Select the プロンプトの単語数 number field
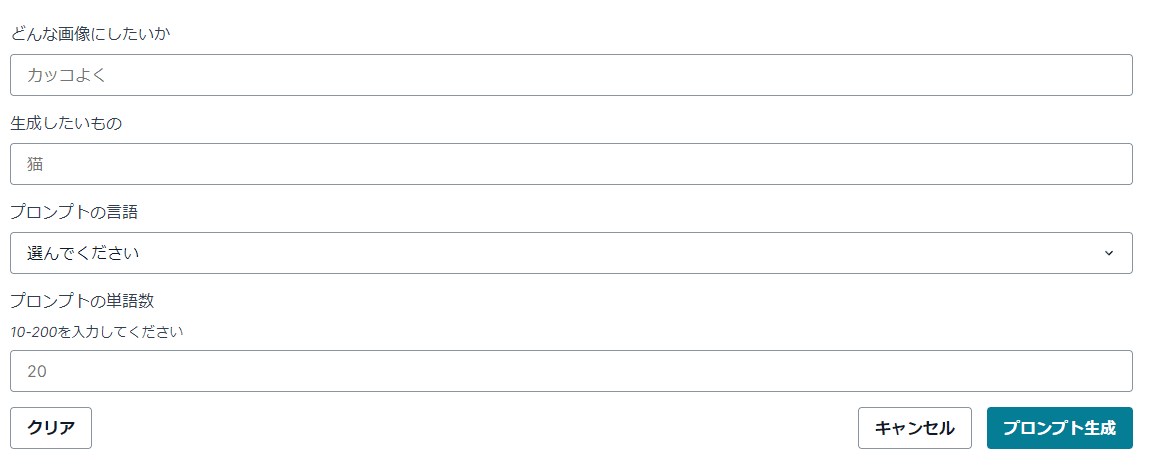The width and height of the screenshot is (1151, 466). coord(570,371)
